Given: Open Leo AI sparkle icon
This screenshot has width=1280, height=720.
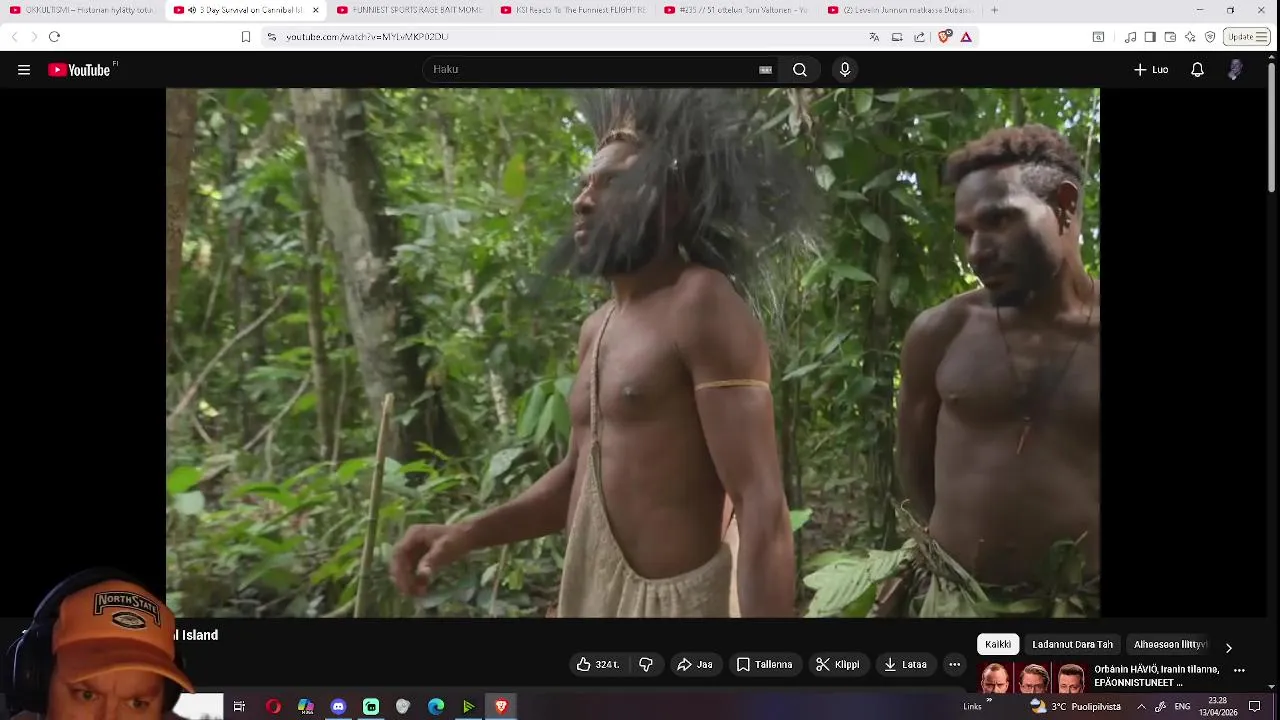Looking at the screenshot, I should click(x=1190, y=37).
